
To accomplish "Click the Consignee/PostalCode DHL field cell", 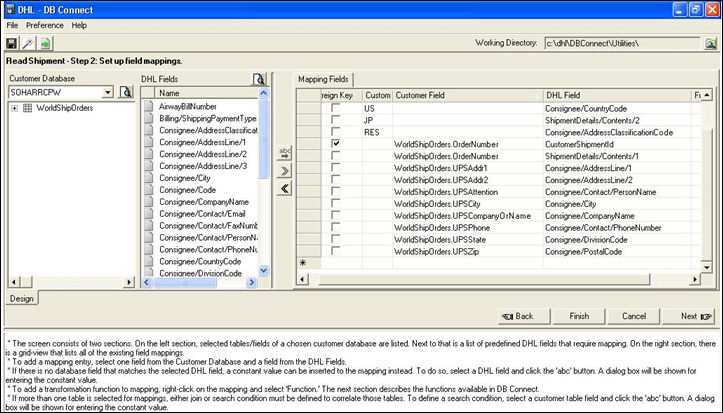I will pos(617,252).
